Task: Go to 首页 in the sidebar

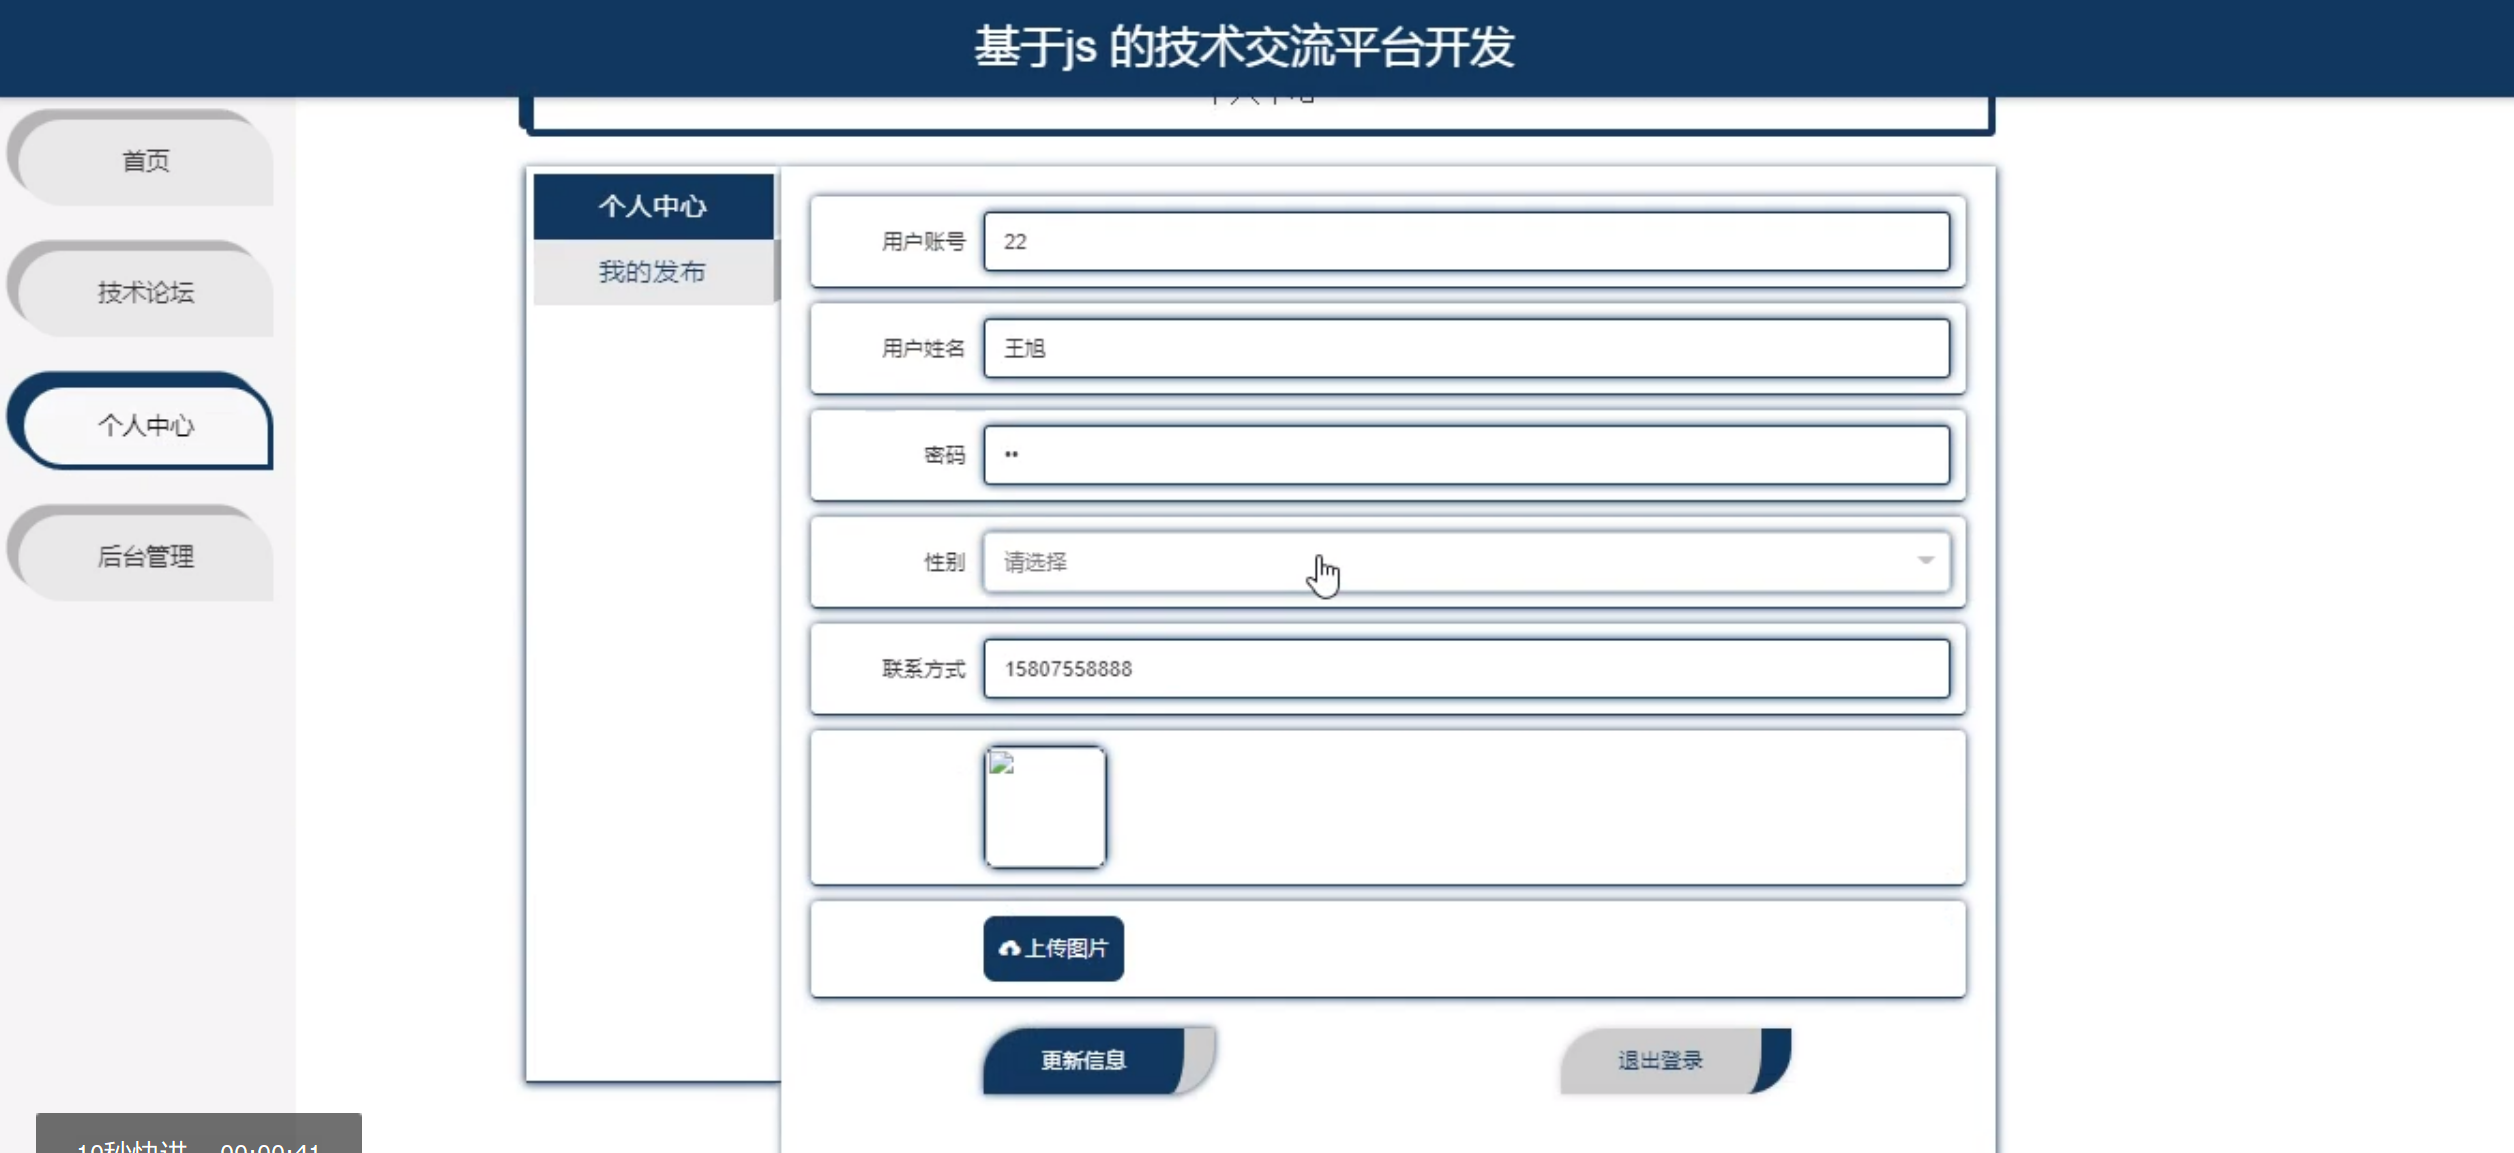Action: tap(145, 160)
